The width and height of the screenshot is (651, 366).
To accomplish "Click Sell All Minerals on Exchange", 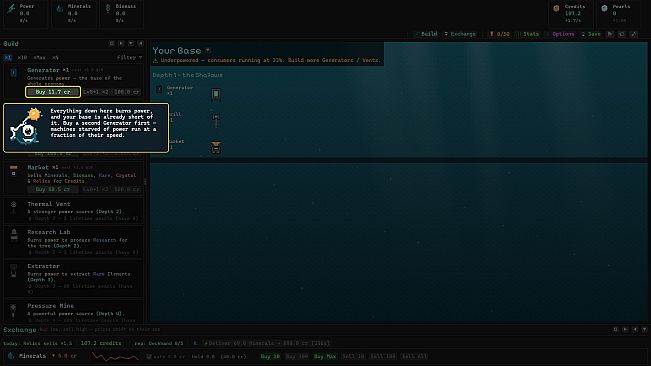I will tap(414, 356).
